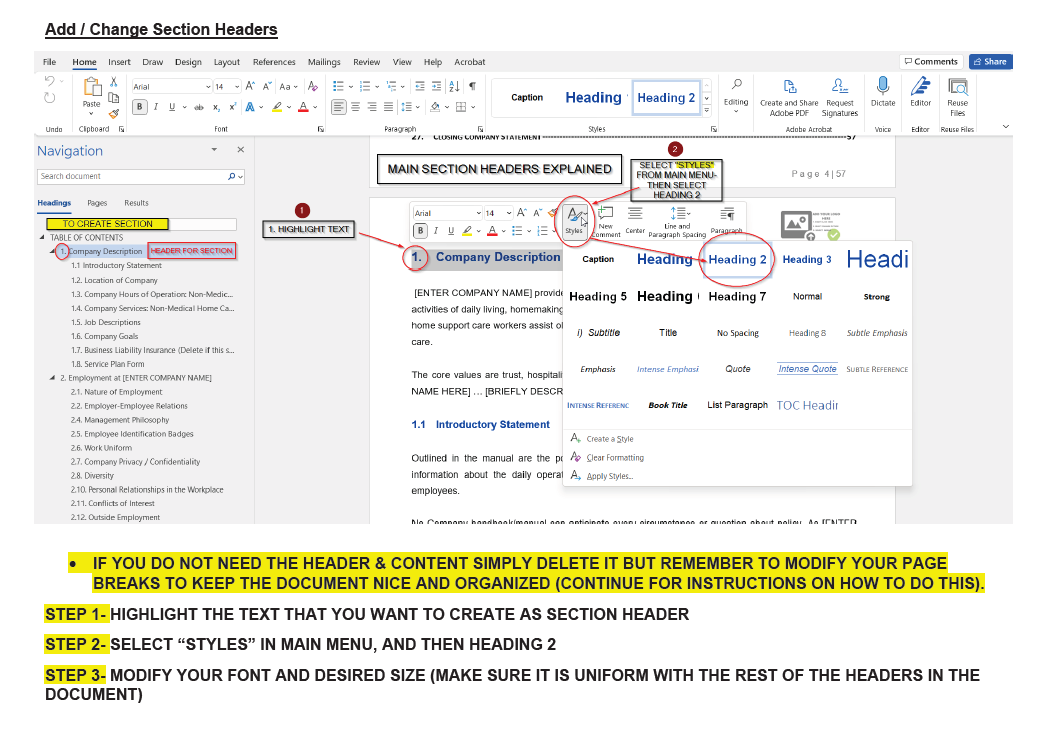Click the Decrease Indent icon
Screen dimensions: 1050x733
420,86
